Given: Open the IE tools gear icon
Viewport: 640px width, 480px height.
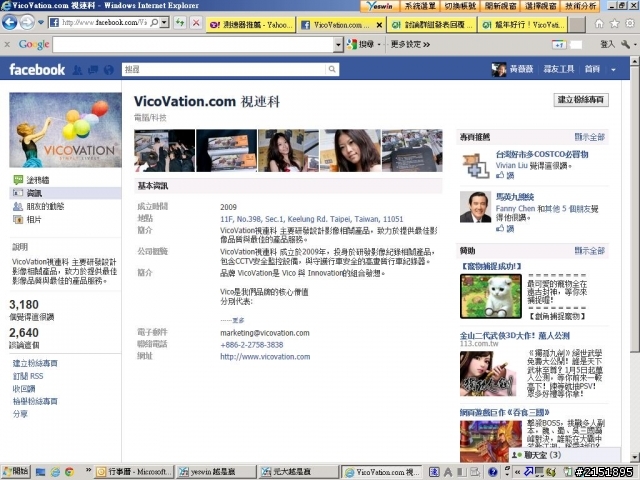Looking at the screenshot, I should coord(630,24).
